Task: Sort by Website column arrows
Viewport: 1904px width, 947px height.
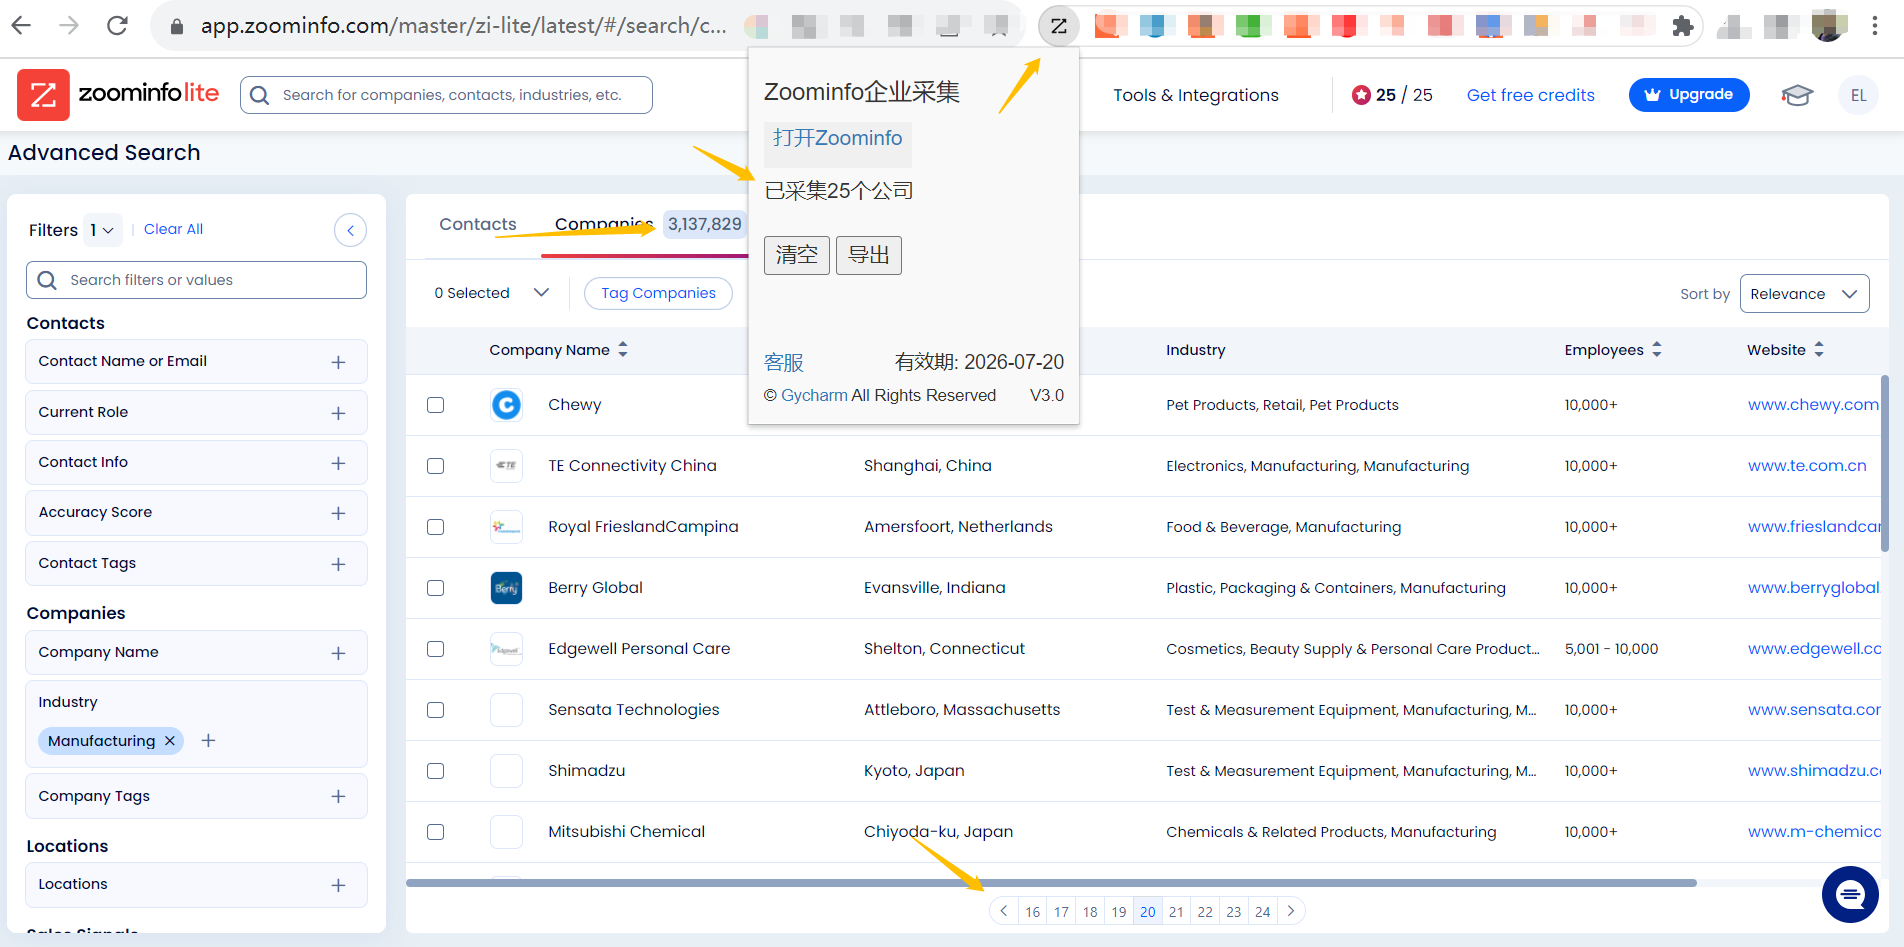Action: coord(1819,349)
